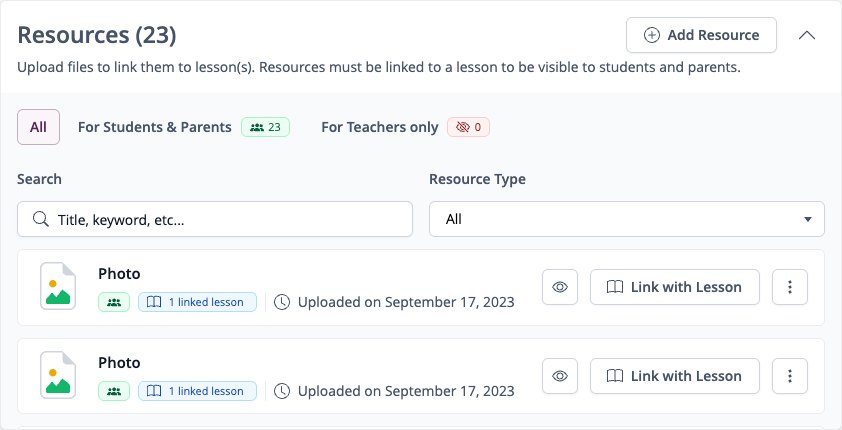Open three-dot menu for second Photo resource
842x430 pixels.
pyautogui.click(x=790, y=376)
